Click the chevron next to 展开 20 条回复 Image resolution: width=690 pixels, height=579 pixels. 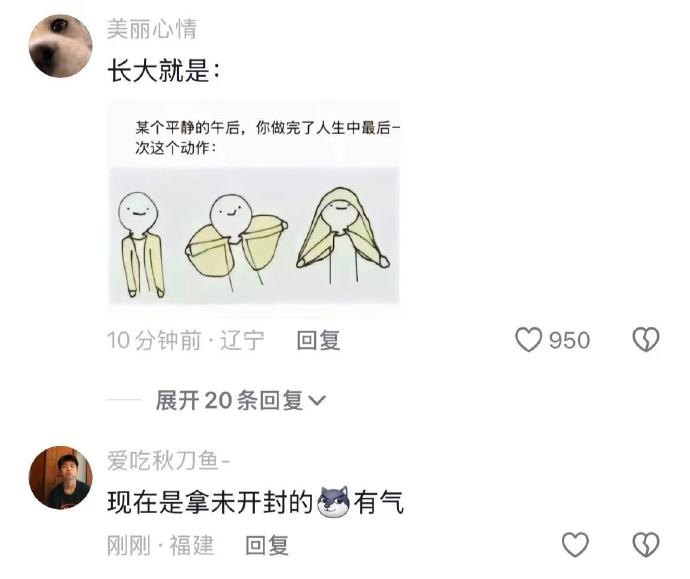coord(317,400)
